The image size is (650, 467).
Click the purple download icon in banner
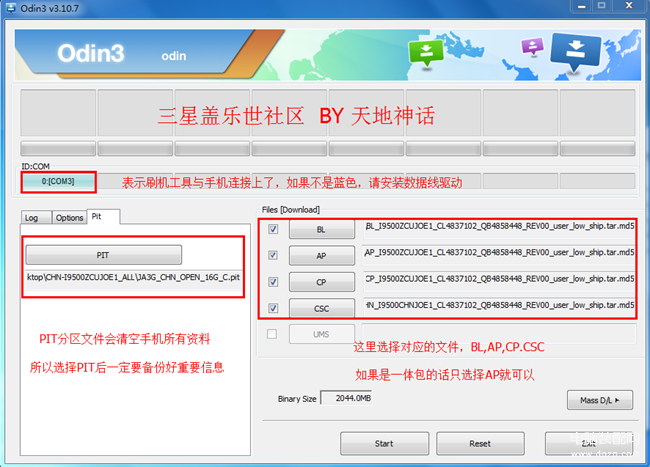pyautogui.click(x=533, y=46)
